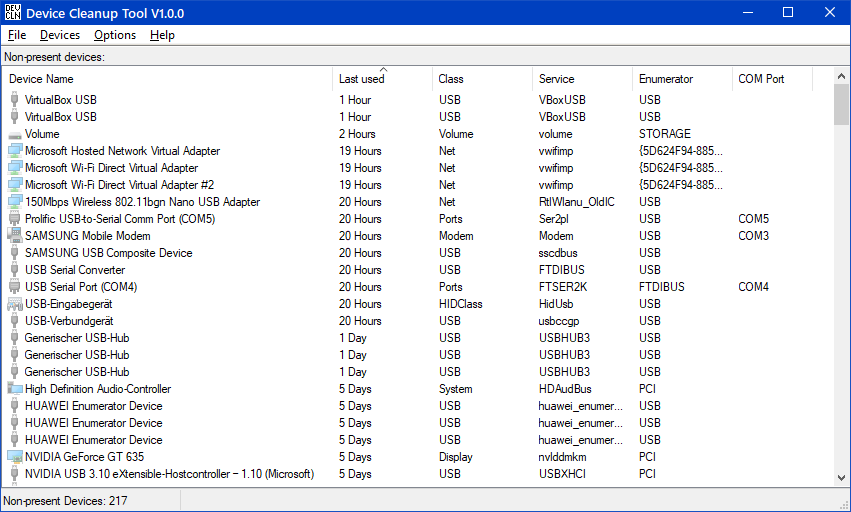The width and height of the screenshot is (851, 512).
Task: Click the vertical scrollbar down arrow
Action: pos(841,481)
